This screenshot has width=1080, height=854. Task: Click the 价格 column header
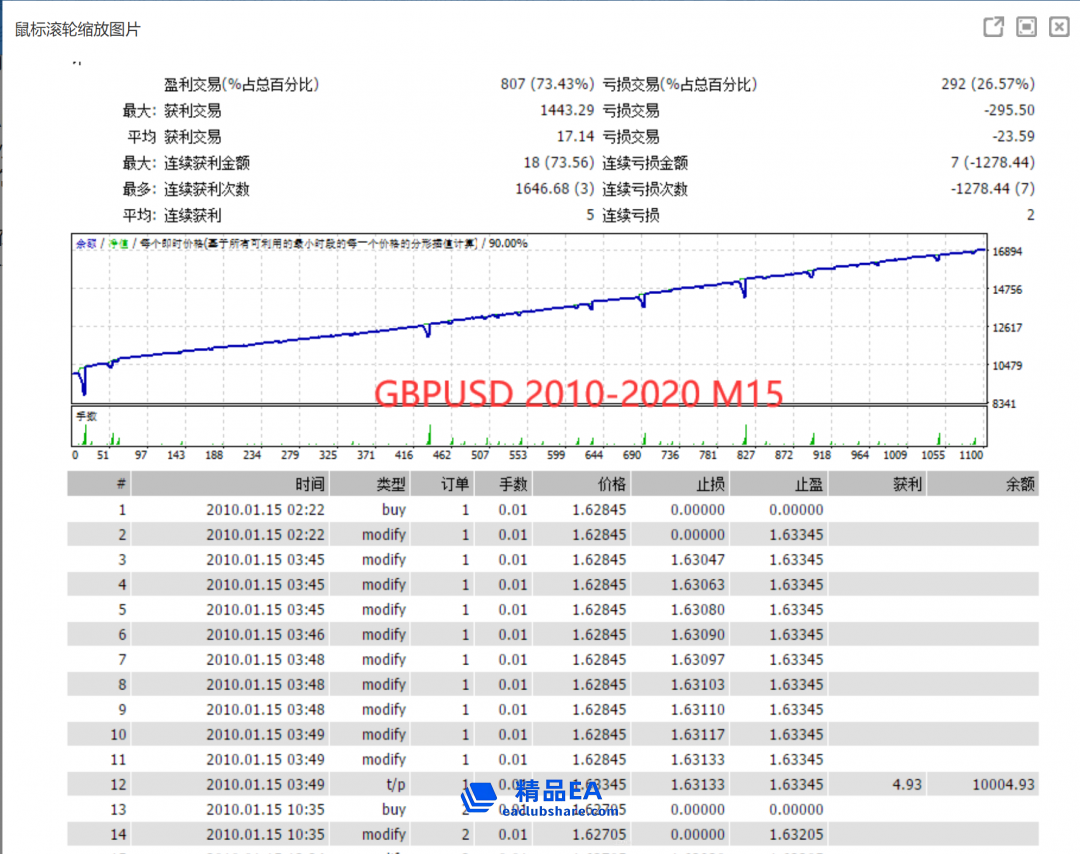click(611, 484)
